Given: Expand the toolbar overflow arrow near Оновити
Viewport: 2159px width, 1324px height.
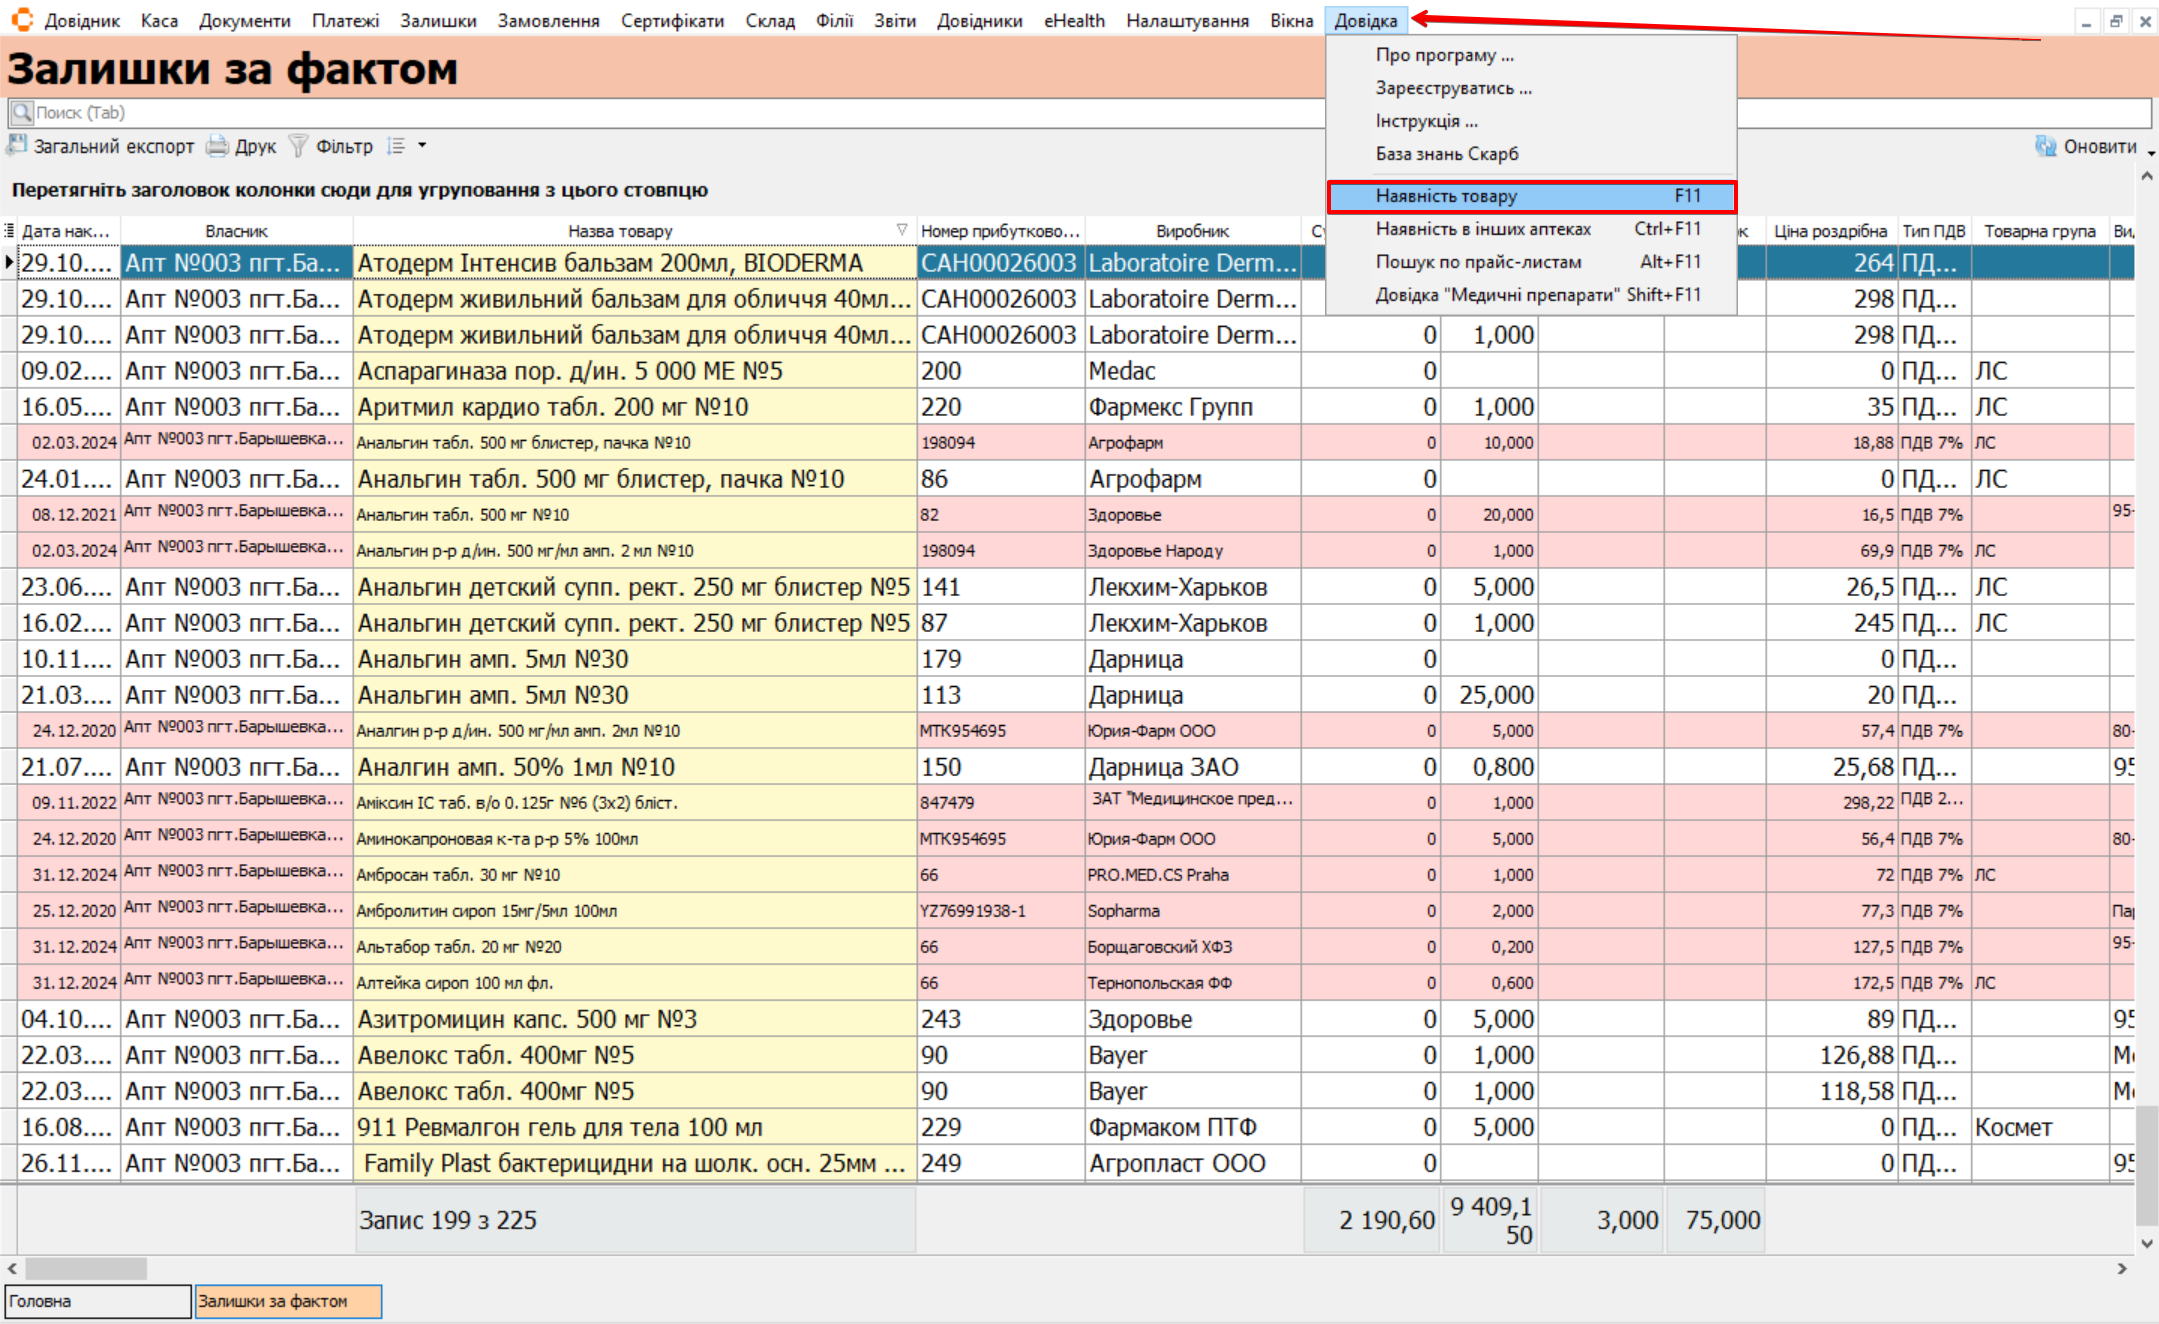Looking at the screenshot, I should (x=2151, y=153).
